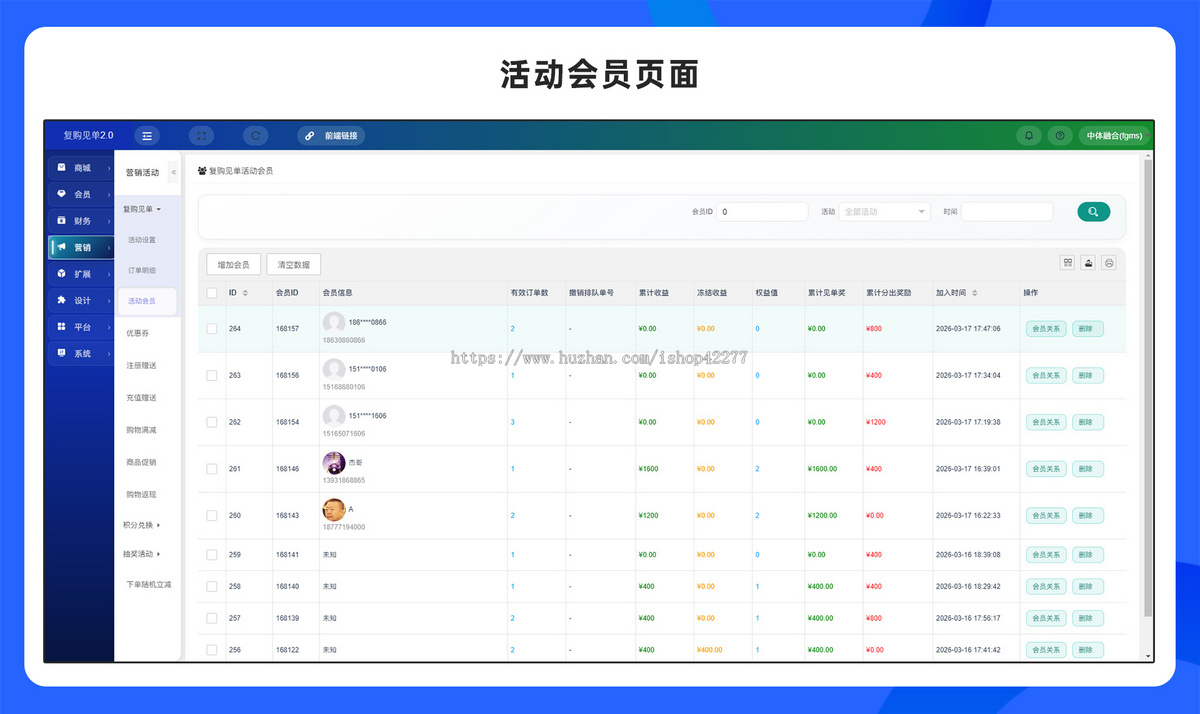Expand the 抽奖活动 submenu group
Screen dimensions: 1200x714
click(142, 553)
